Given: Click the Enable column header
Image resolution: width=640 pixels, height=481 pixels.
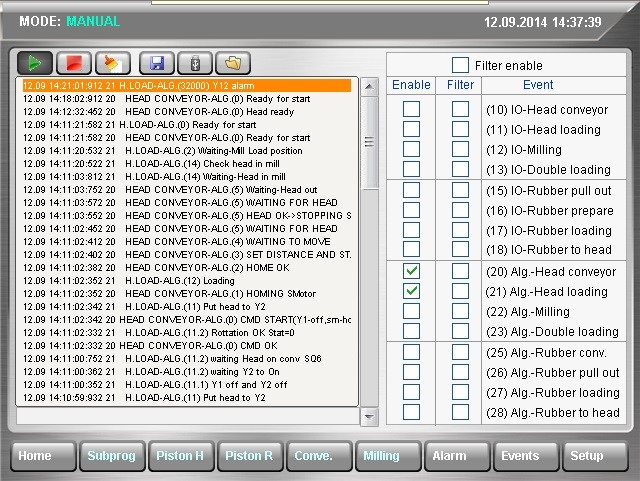Looking at the screenshot, I should (x=411, y=85).
